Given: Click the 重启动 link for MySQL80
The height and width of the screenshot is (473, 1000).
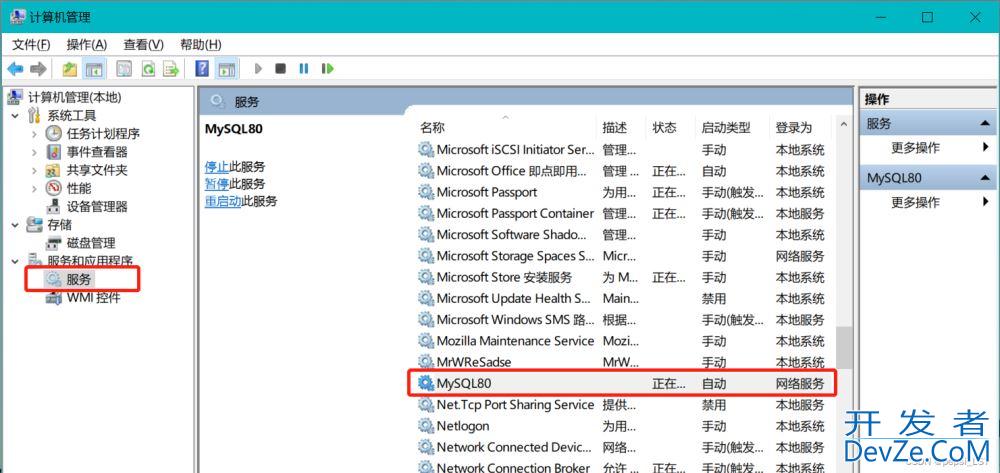Looking at the screenshot, I should point(223,201).
